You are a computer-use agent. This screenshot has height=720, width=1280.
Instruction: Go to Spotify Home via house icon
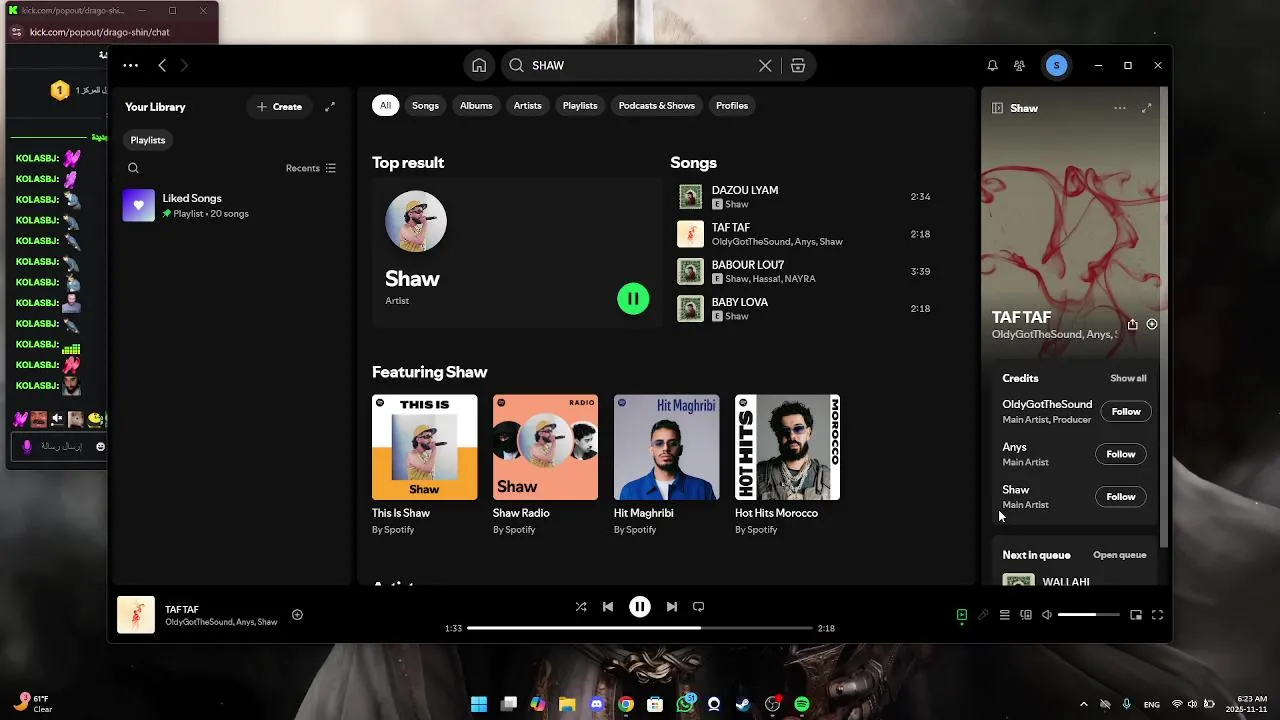[x=479, y=65]
